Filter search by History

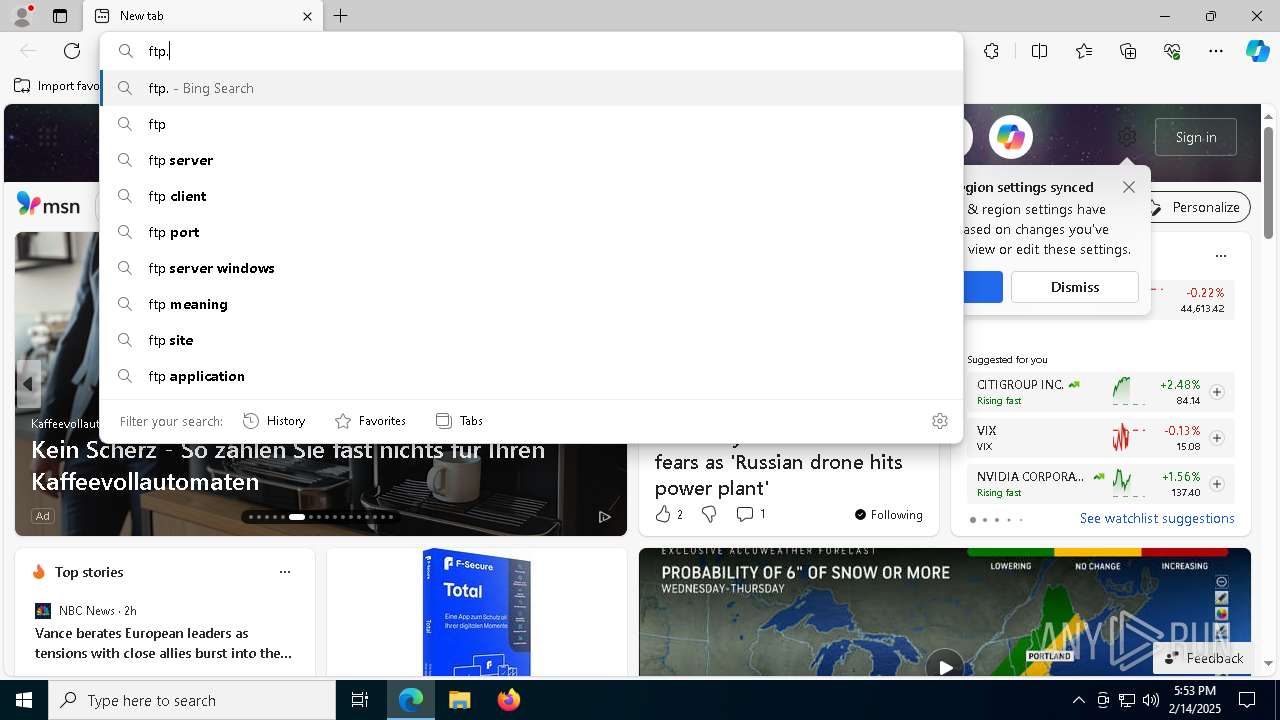coord(274,421)
